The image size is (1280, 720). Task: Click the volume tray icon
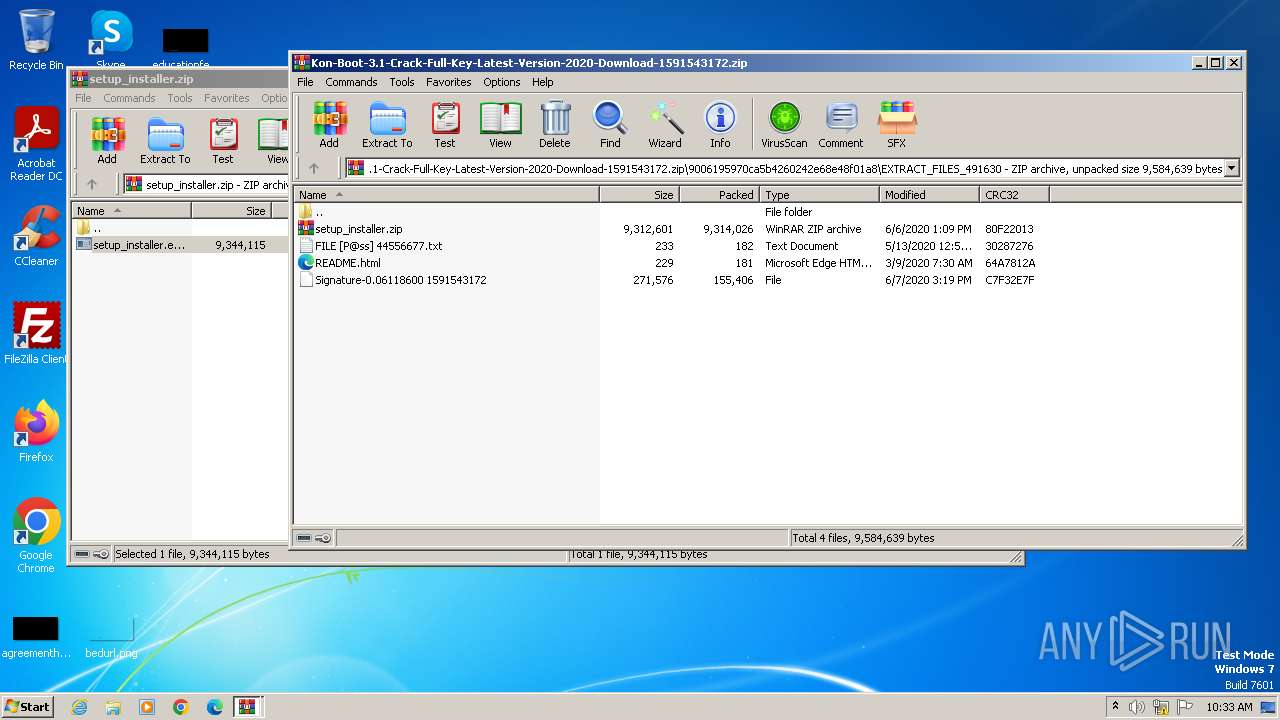(1137, 707)
